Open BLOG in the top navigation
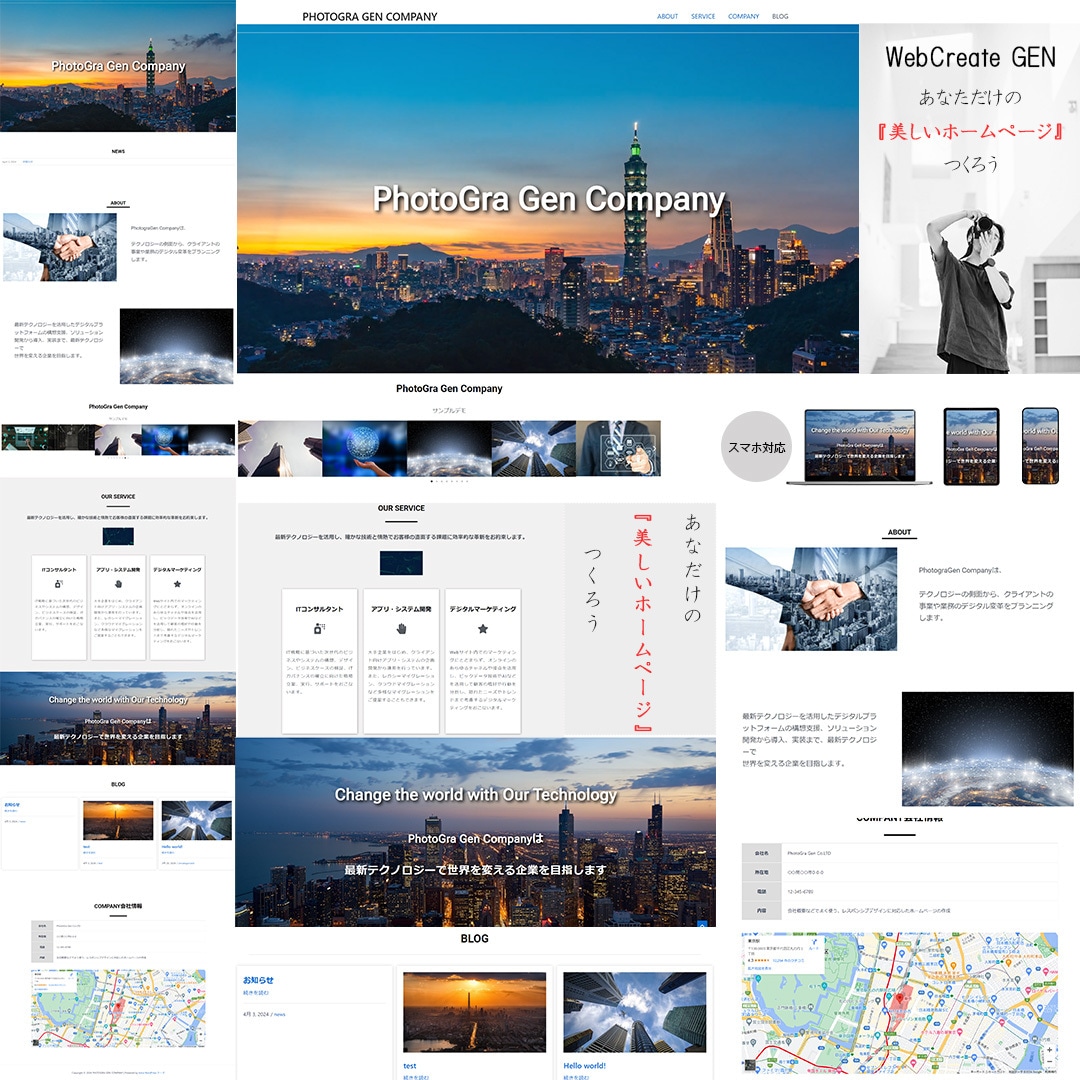The height and width of the screenshot is (1080, 1080). 780,16
